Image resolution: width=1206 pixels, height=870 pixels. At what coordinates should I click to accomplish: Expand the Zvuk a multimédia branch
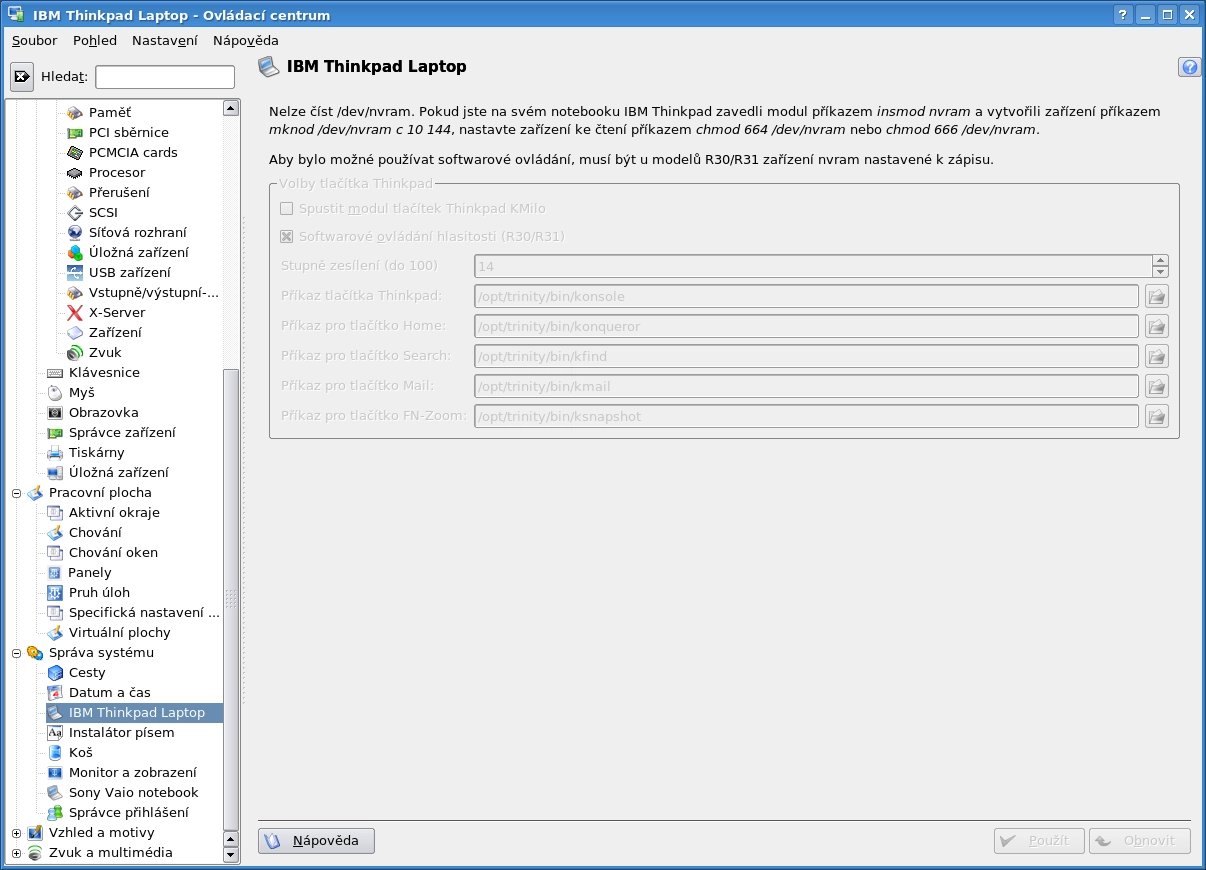16,853
